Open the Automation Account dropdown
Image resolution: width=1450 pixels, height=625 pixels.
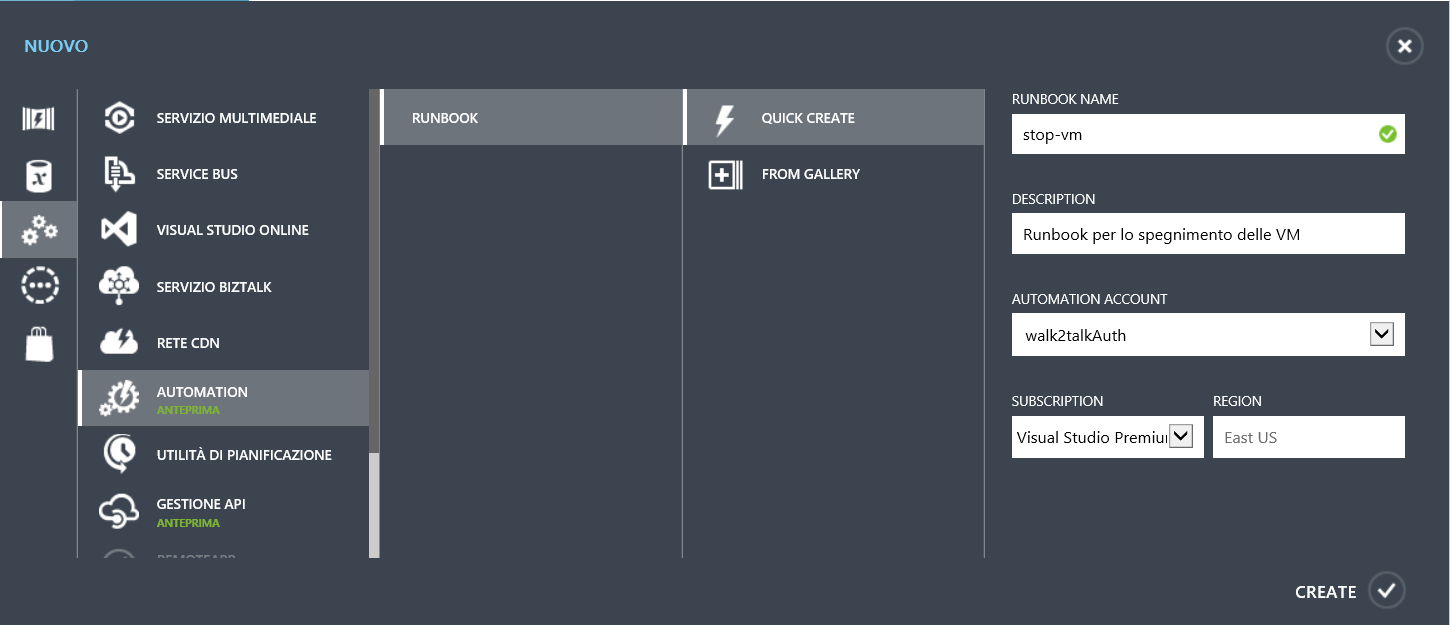tap(1208, 335)
